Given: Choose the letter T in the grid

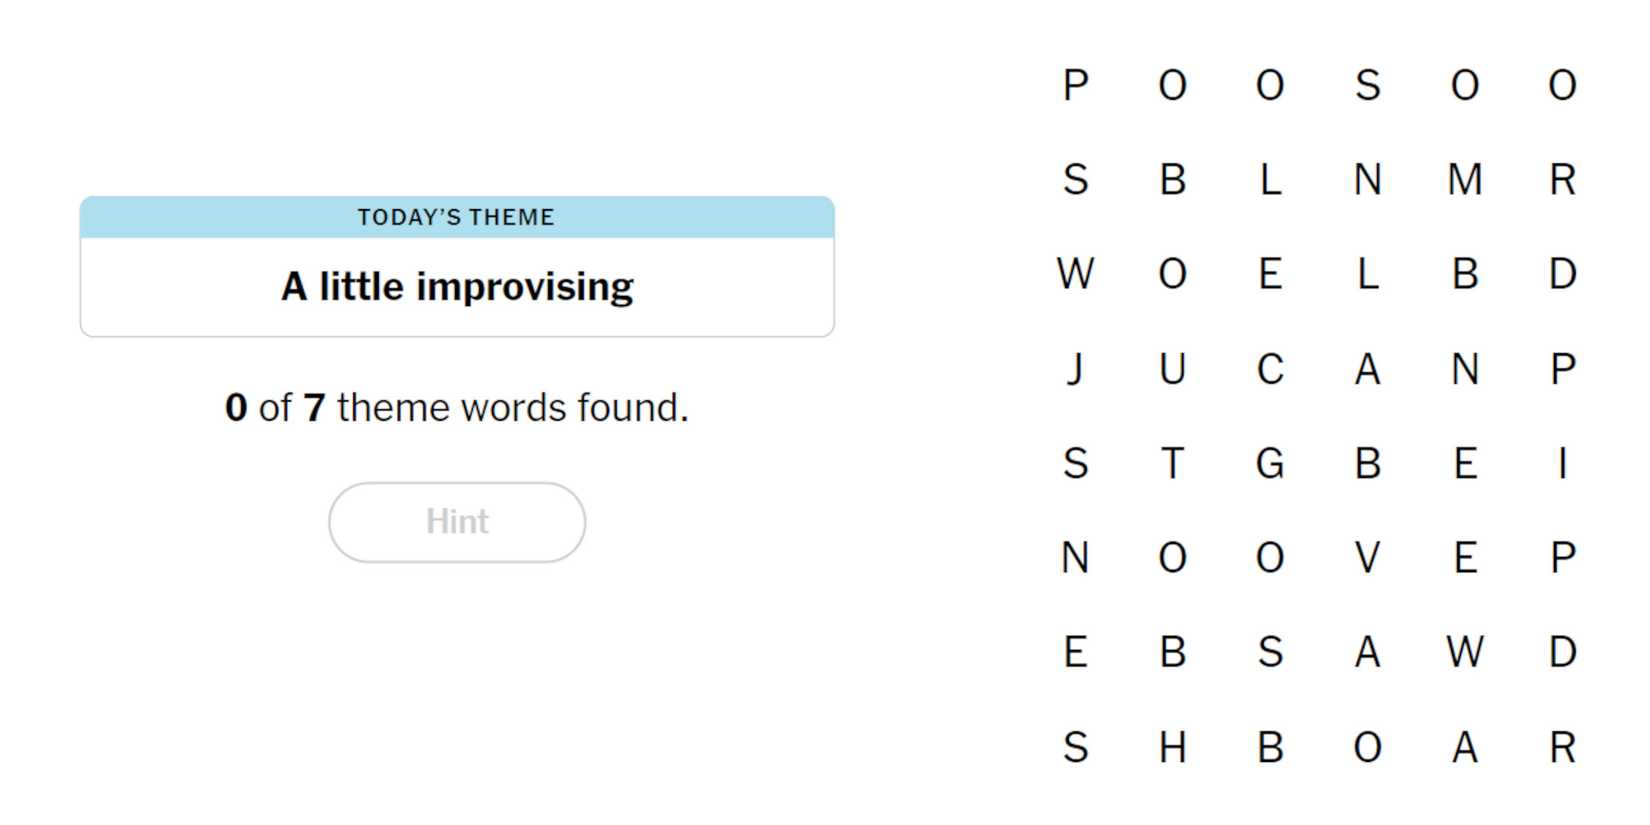Looking at the screenshot, I should 1172,463.
